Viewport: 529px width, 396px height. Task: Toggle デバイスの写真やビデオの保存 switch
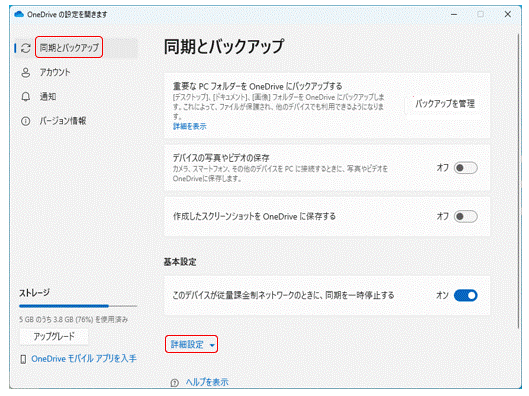coord(466,168)
